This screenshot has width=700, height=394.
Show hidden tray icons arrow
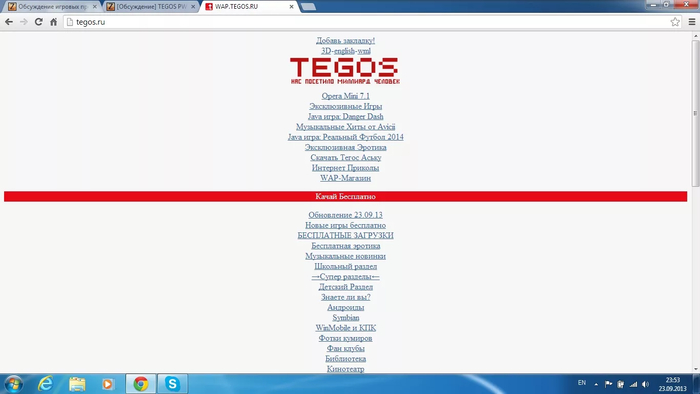click(596, 384)
